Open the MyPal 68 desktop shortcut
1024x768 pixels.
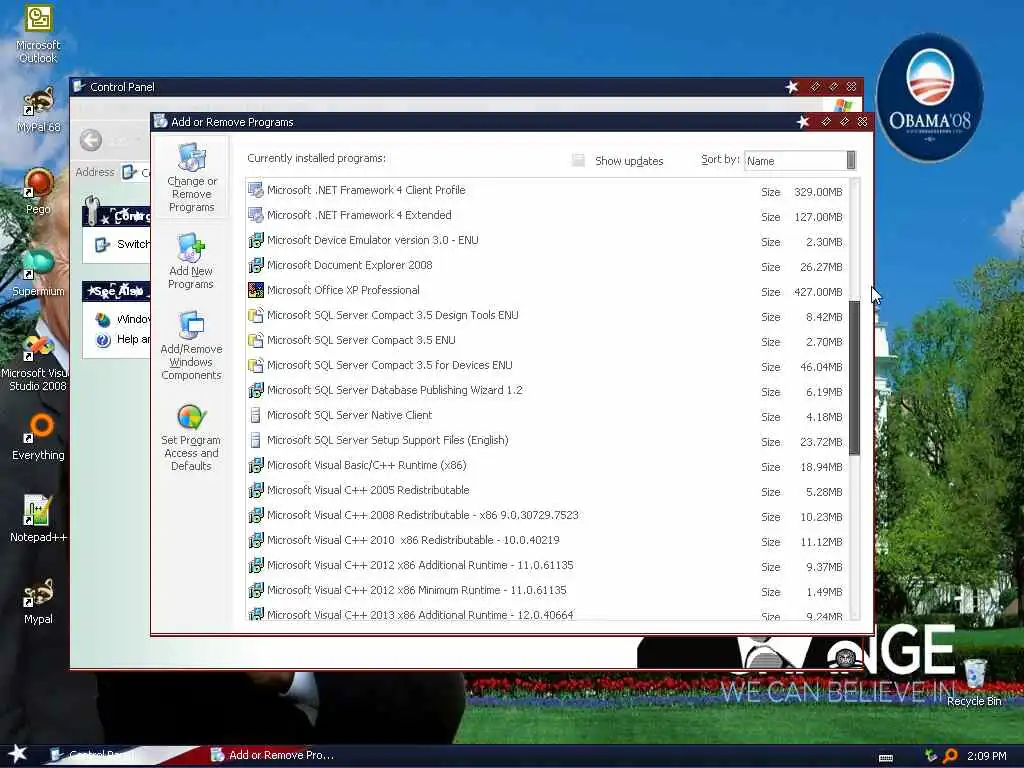click(38, 109)
